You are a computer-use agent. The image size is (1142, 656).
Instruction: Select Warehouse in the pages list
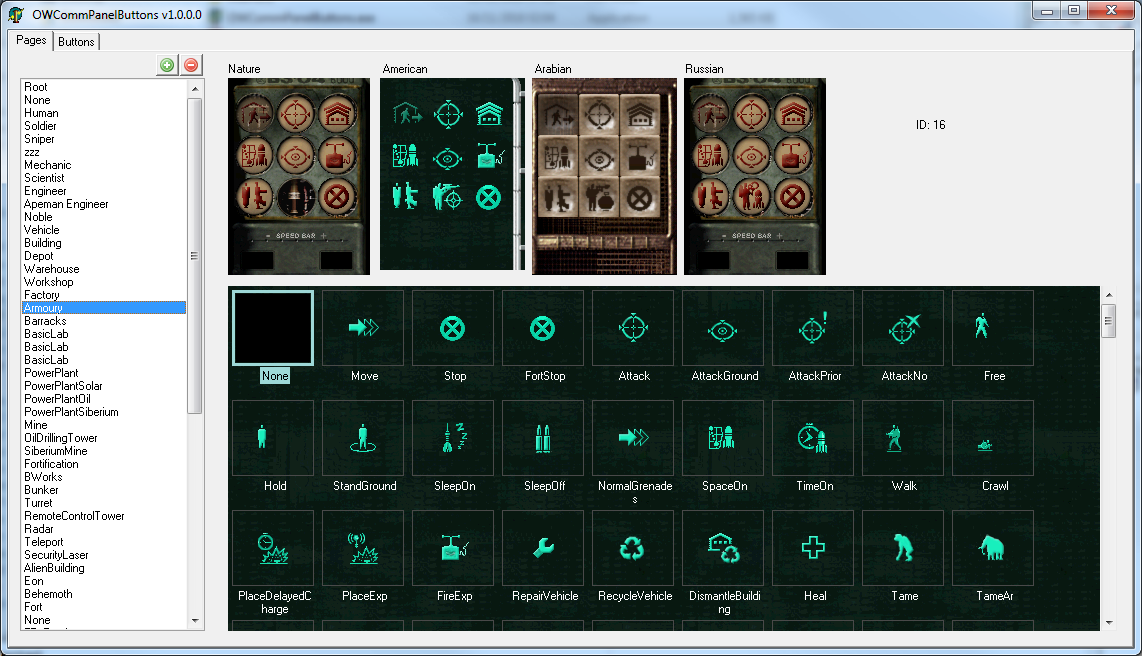point(104,269)
